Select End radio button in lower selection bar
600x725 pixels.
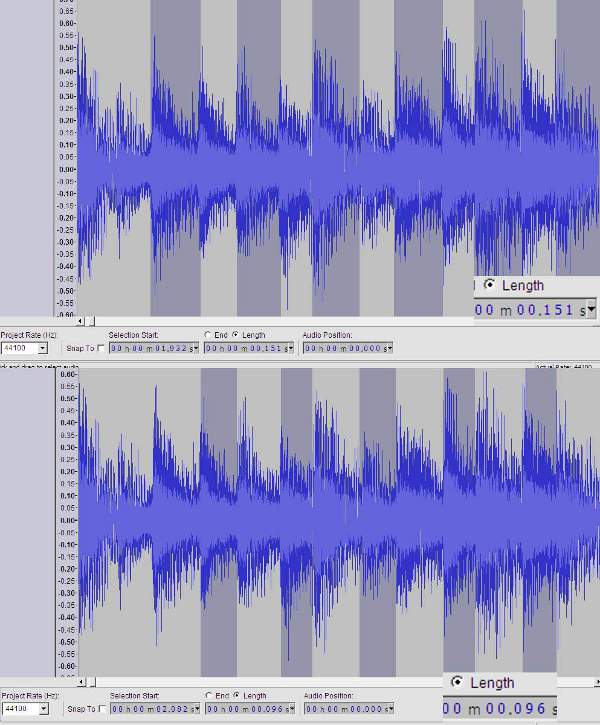tap(208, 695)
